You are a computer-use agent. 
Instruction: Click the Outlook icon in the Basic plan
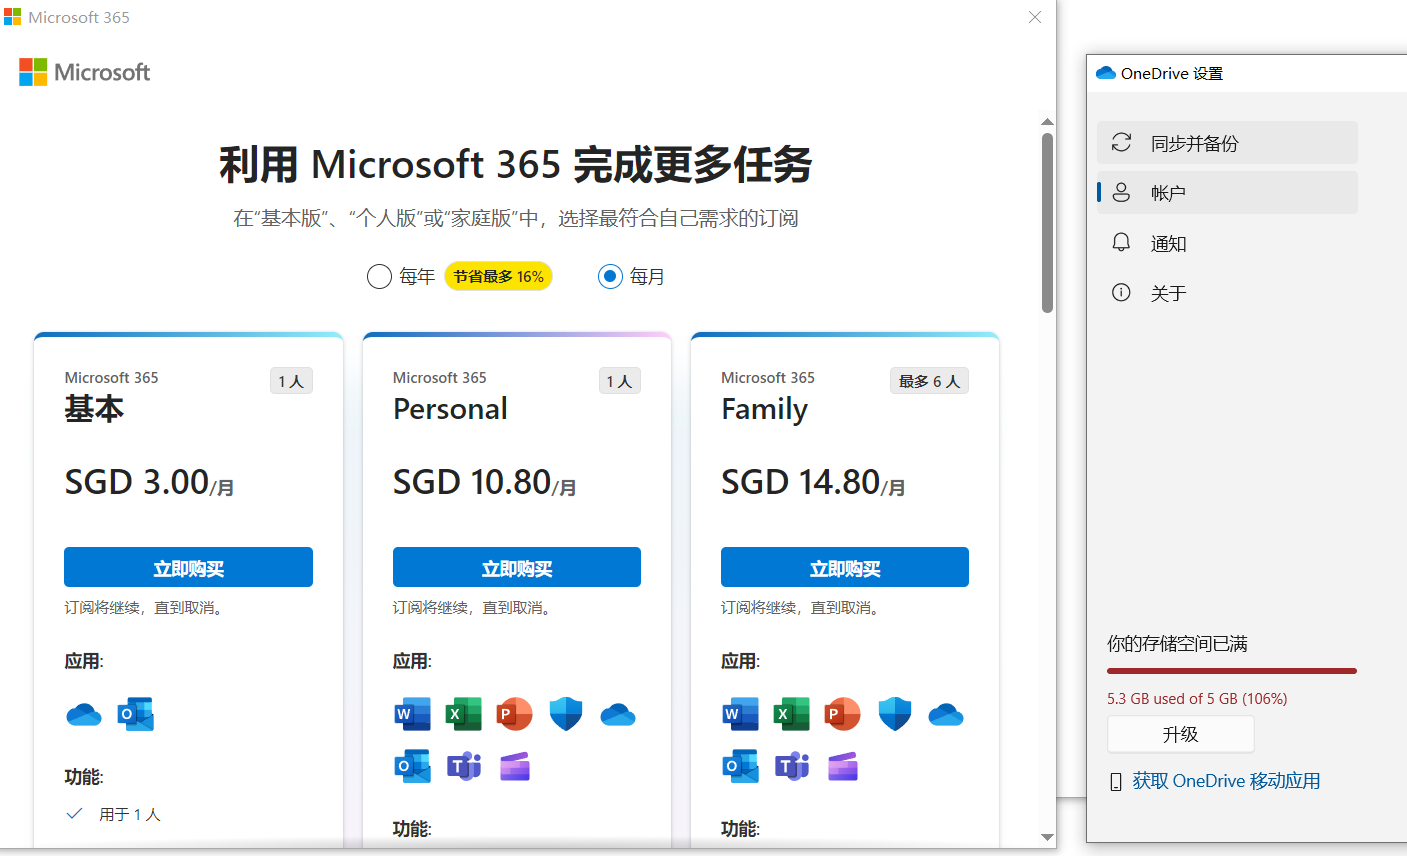pos(136,715)
